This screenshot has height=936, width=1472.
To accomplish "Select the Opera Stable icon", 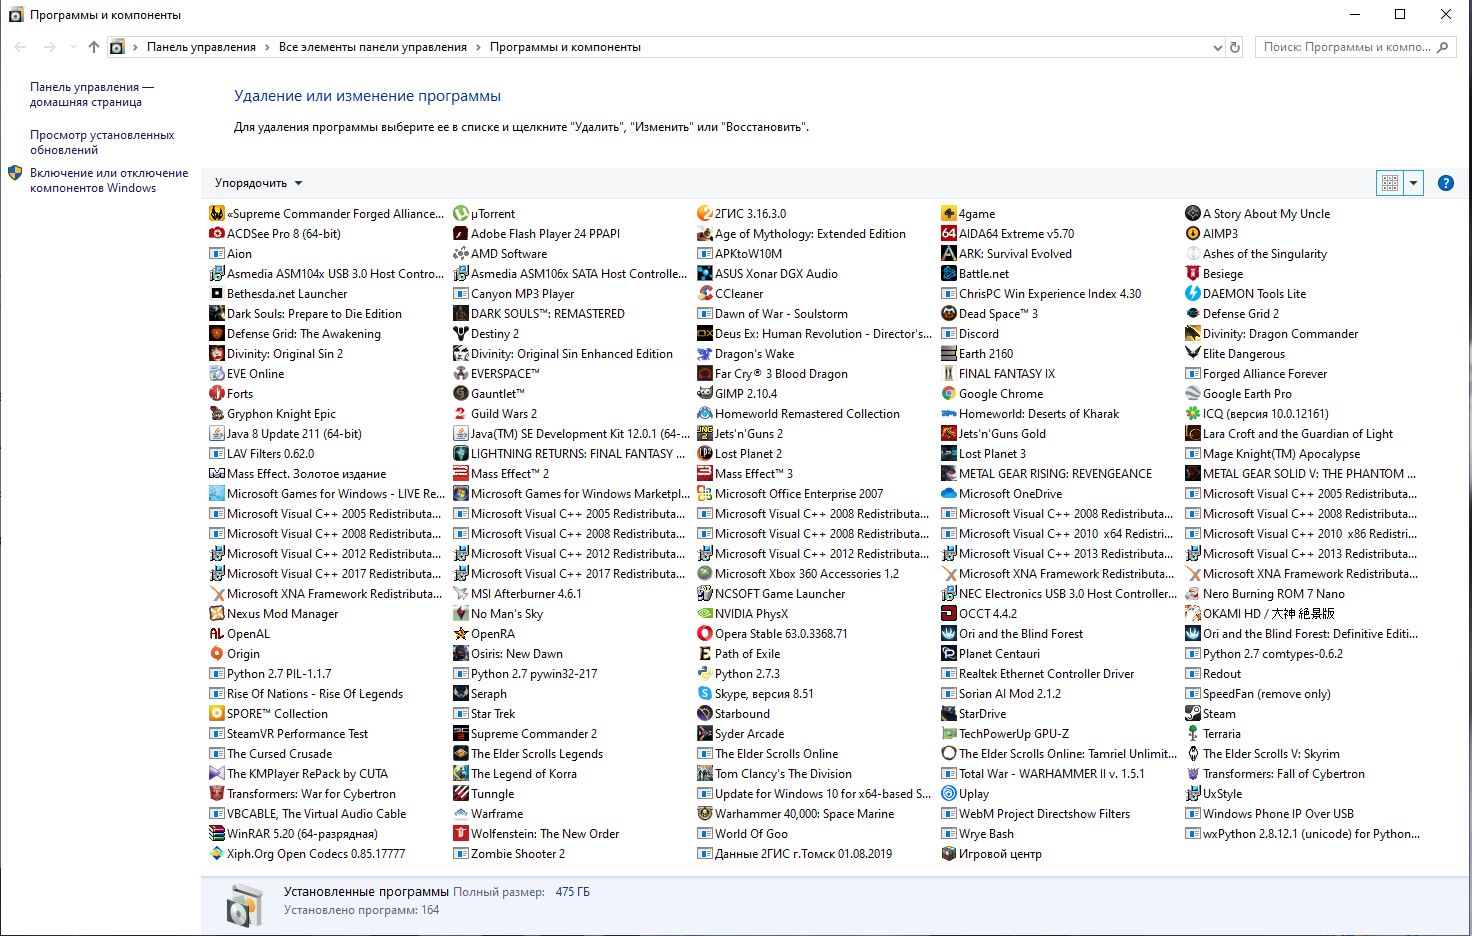I will (x=705, y=633).
